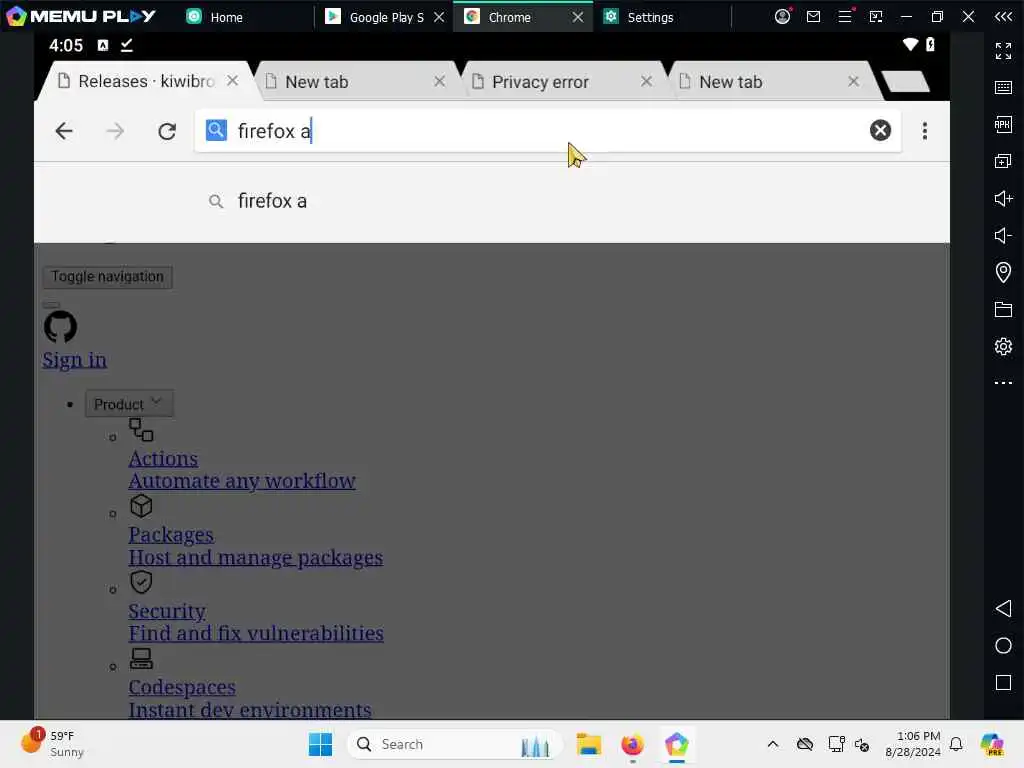Open File Explorer from taskbar
1024x768 pixels.
(x=588, y=744)
